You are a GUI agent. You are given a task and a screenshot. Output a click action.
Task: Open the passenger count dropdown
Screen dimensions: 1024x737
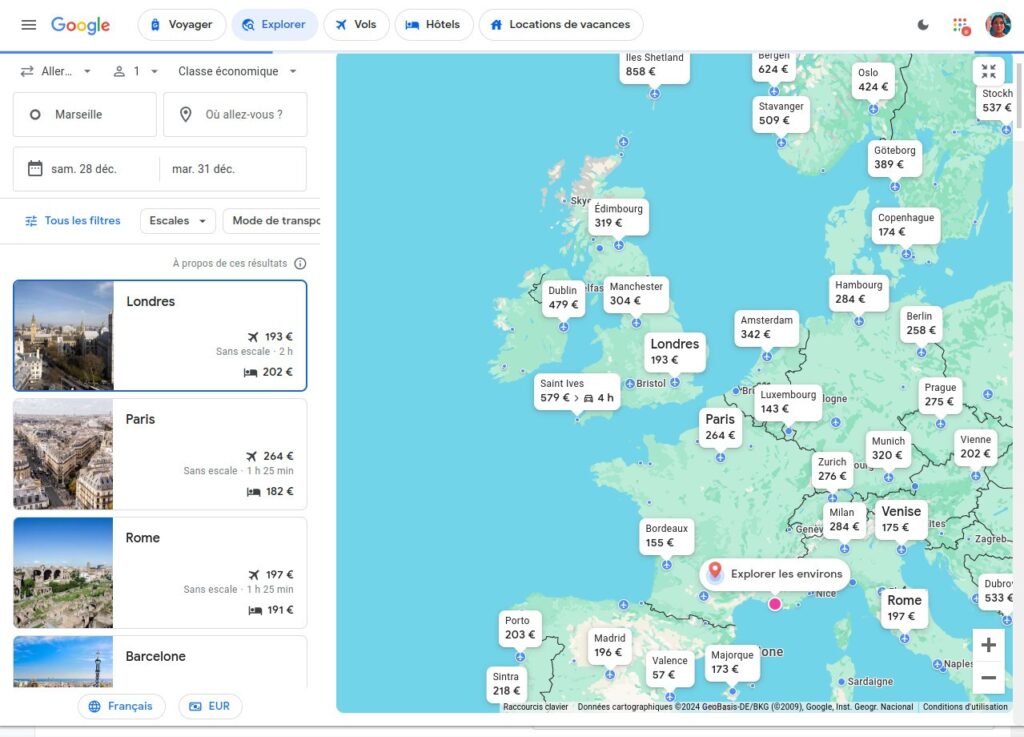136,71
